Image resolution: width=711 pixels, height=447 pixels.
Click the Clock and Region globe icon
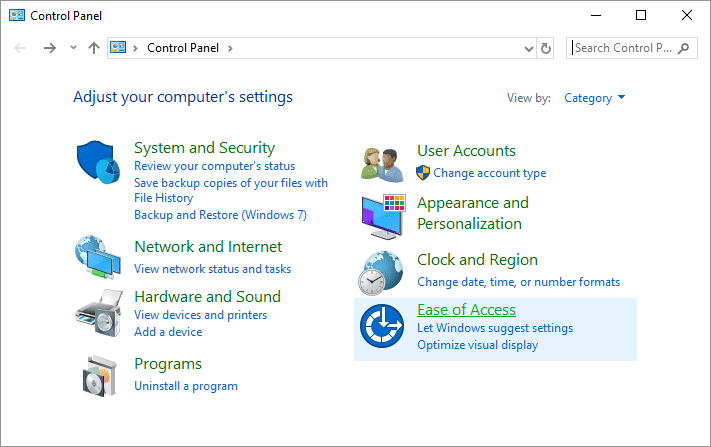(381, 273)
